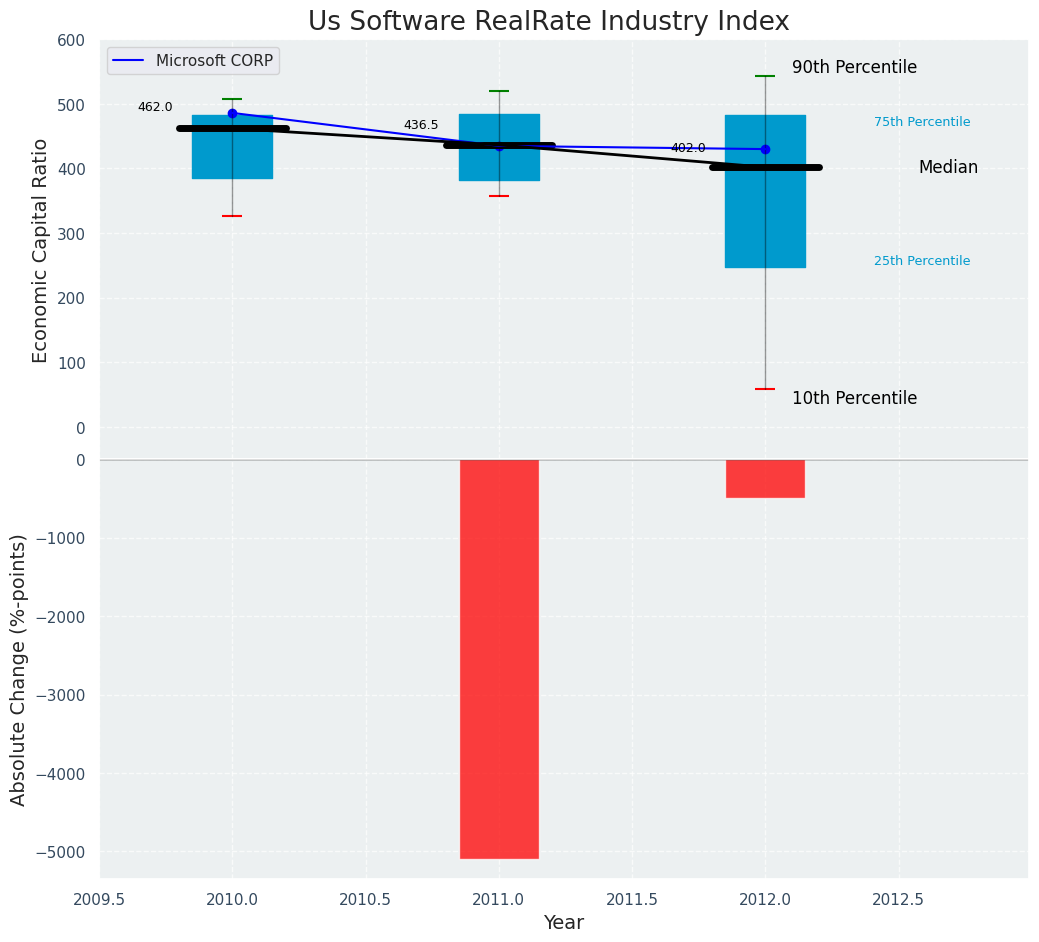This screenshot has height=942, width=1039.
Task: Click the 75th Percentile annotation text
Action: [921, 122]
